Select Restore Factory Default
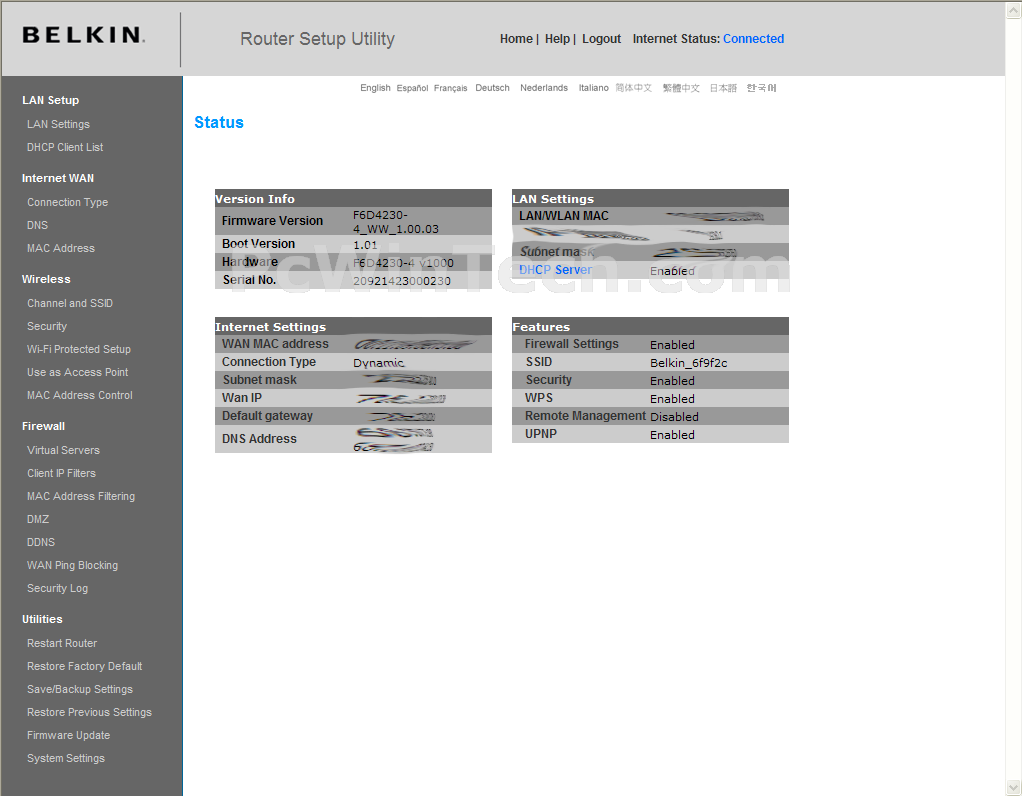 (85, 666)
